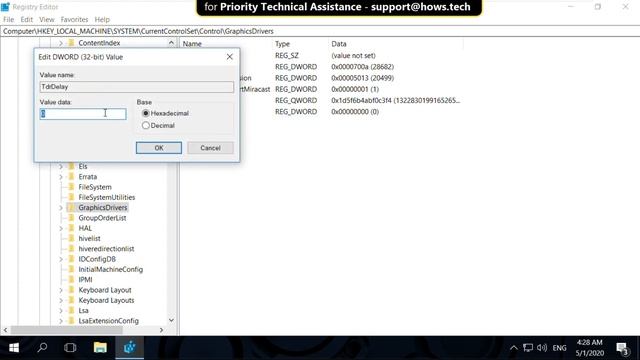
Task: Click the Registry Editor taskbar icon
Action: [130, 348]
